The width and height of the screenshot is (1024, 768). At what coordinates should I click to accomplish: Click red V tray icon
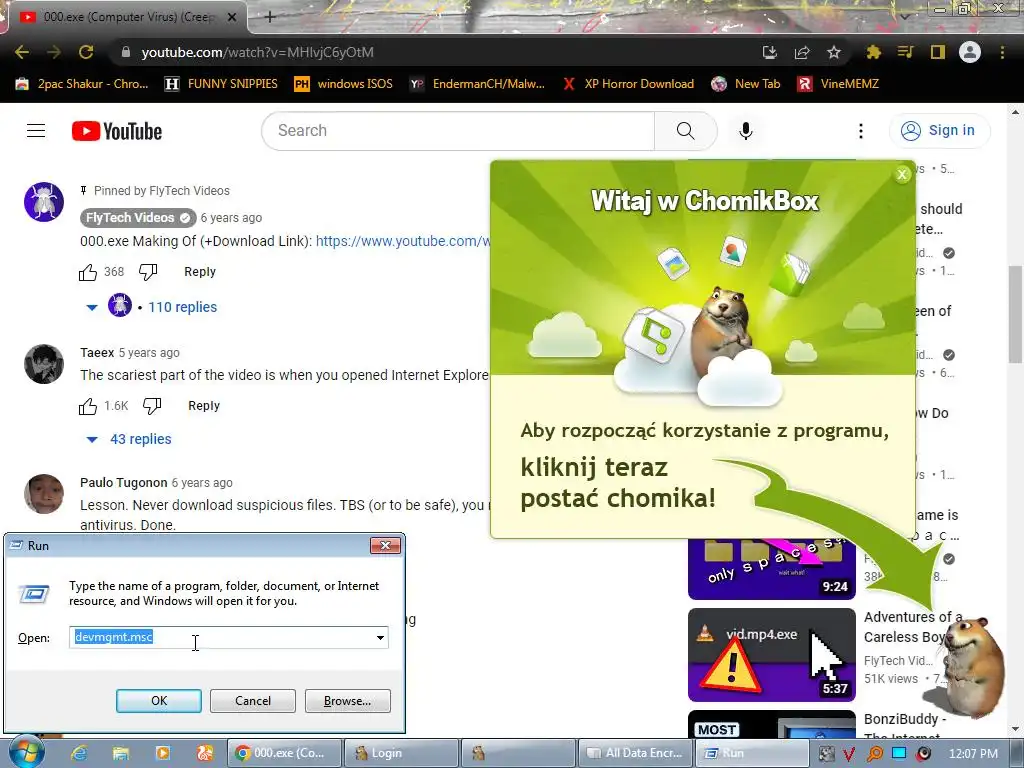coord(850,754)
